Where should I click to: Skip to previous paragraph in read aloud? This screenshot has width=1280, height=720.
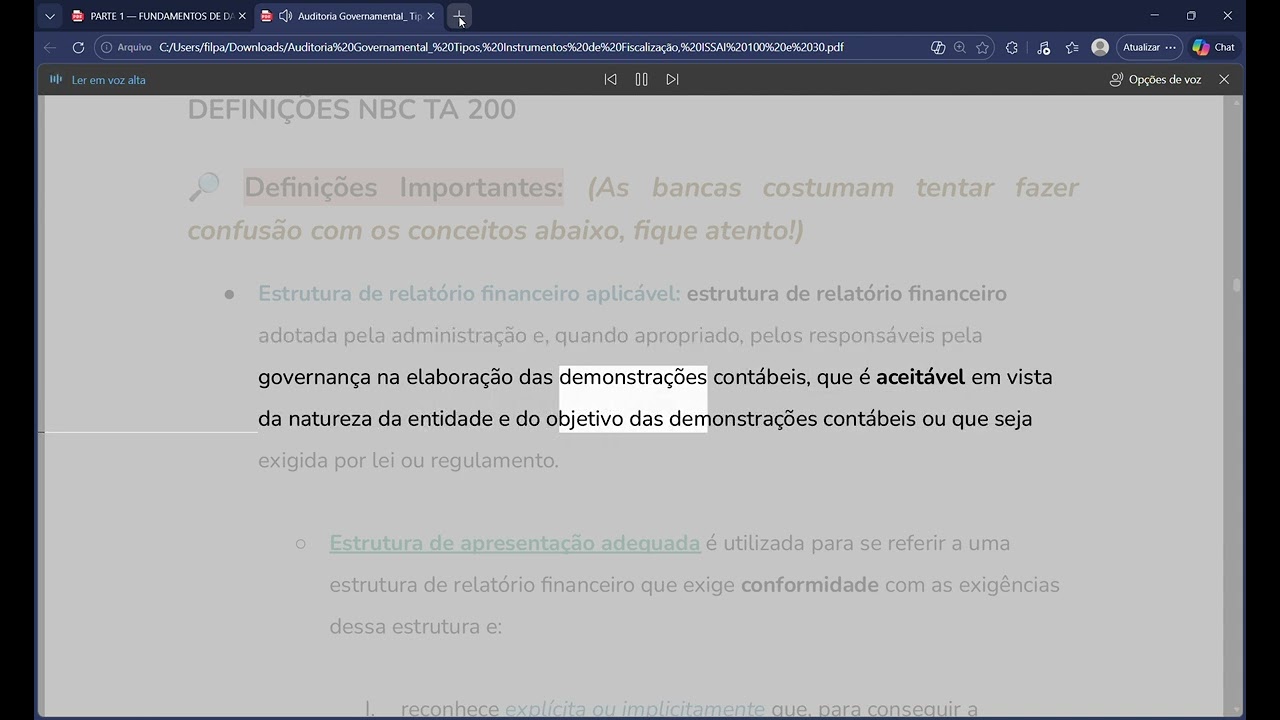[x=610, y=79]
